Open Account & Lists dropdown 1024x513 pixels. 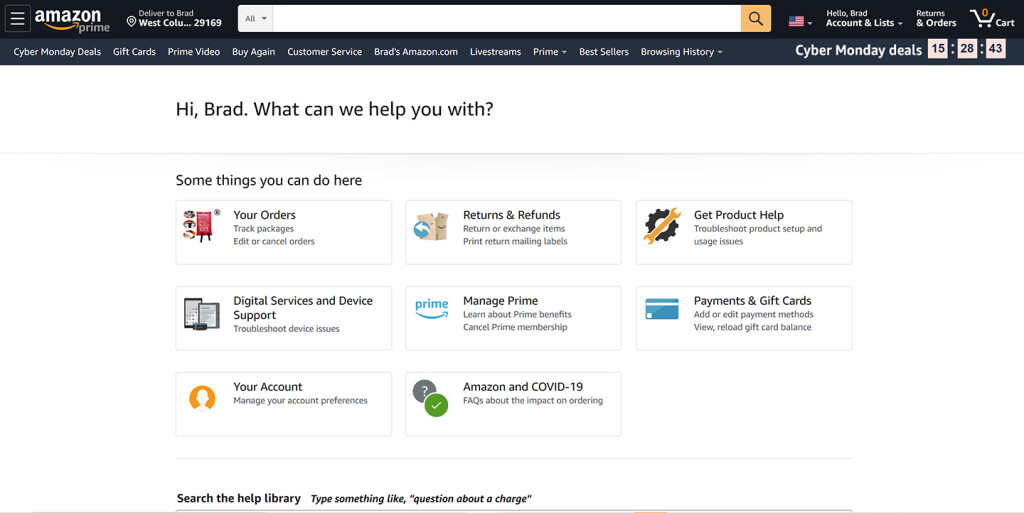864,18
